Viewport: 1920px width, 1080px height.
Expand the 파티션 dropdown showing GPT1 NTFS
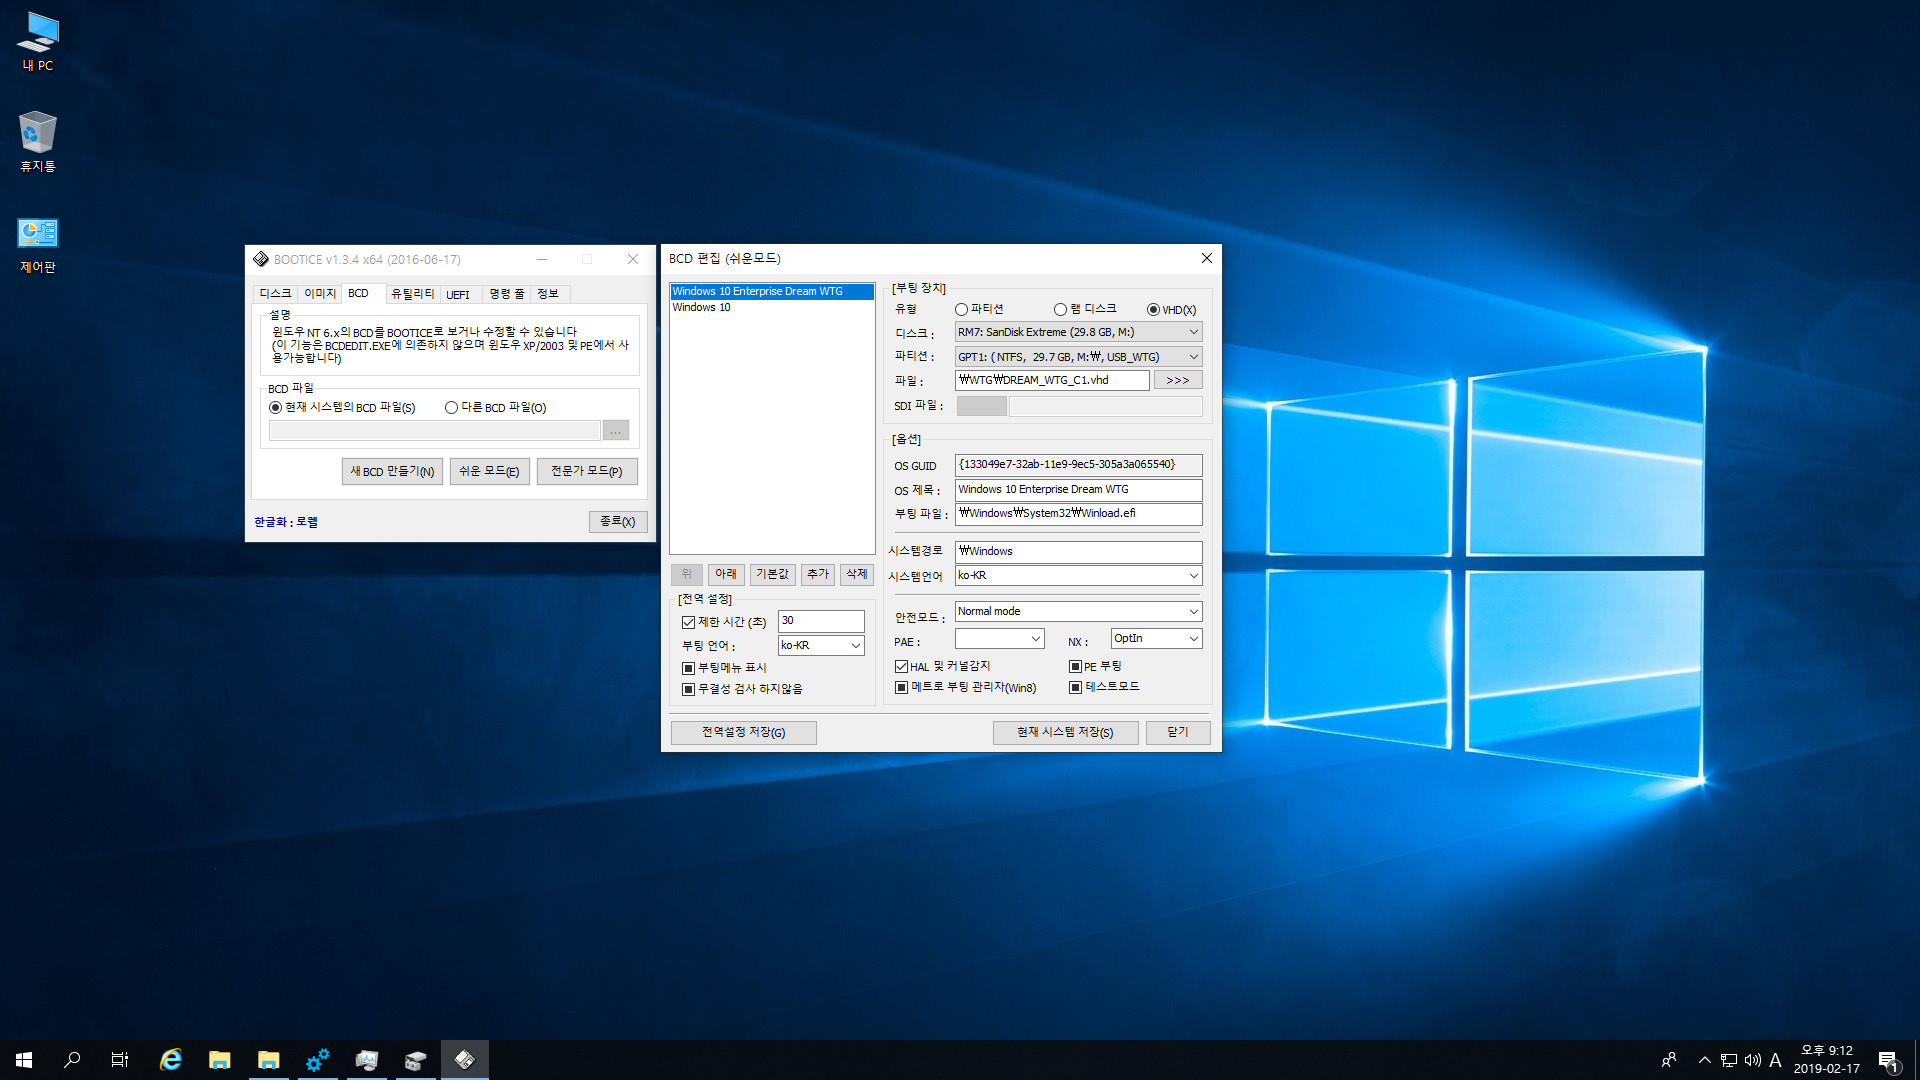click(x=1078, y=356)
